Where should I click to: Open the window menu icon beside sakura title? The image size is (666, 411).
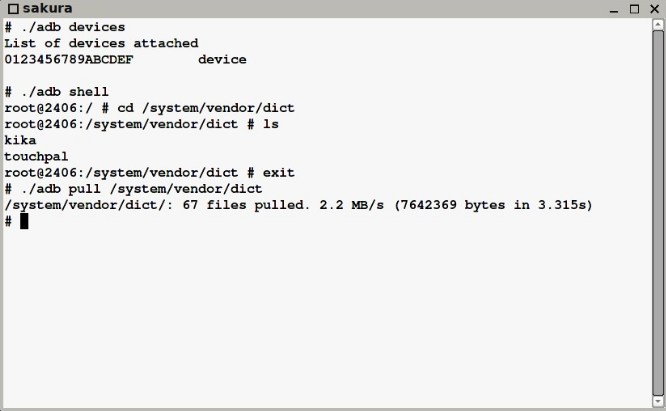pyautogui.click(x=14, y=8)
